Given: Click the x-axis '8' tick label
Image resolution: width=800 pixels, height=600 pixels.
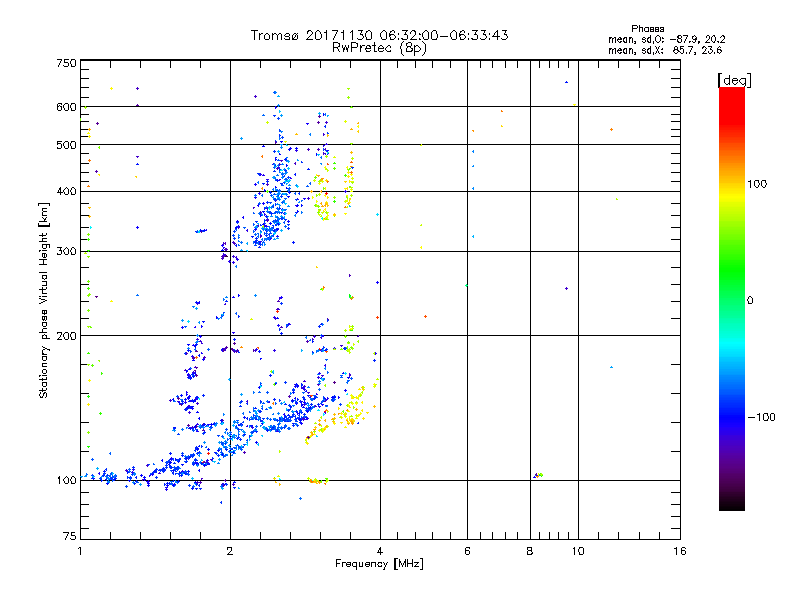Looking at the screenshot, I should tap(530, 551).
